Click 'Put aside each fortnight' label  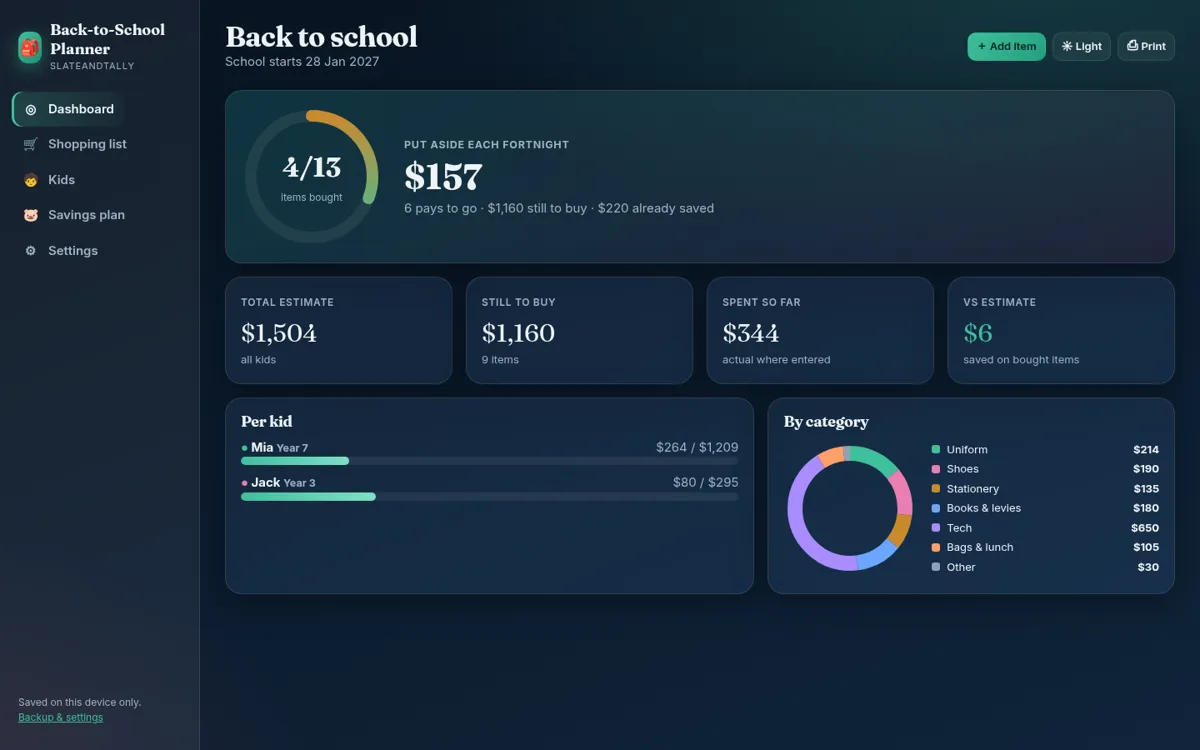[x=486, y=145]
